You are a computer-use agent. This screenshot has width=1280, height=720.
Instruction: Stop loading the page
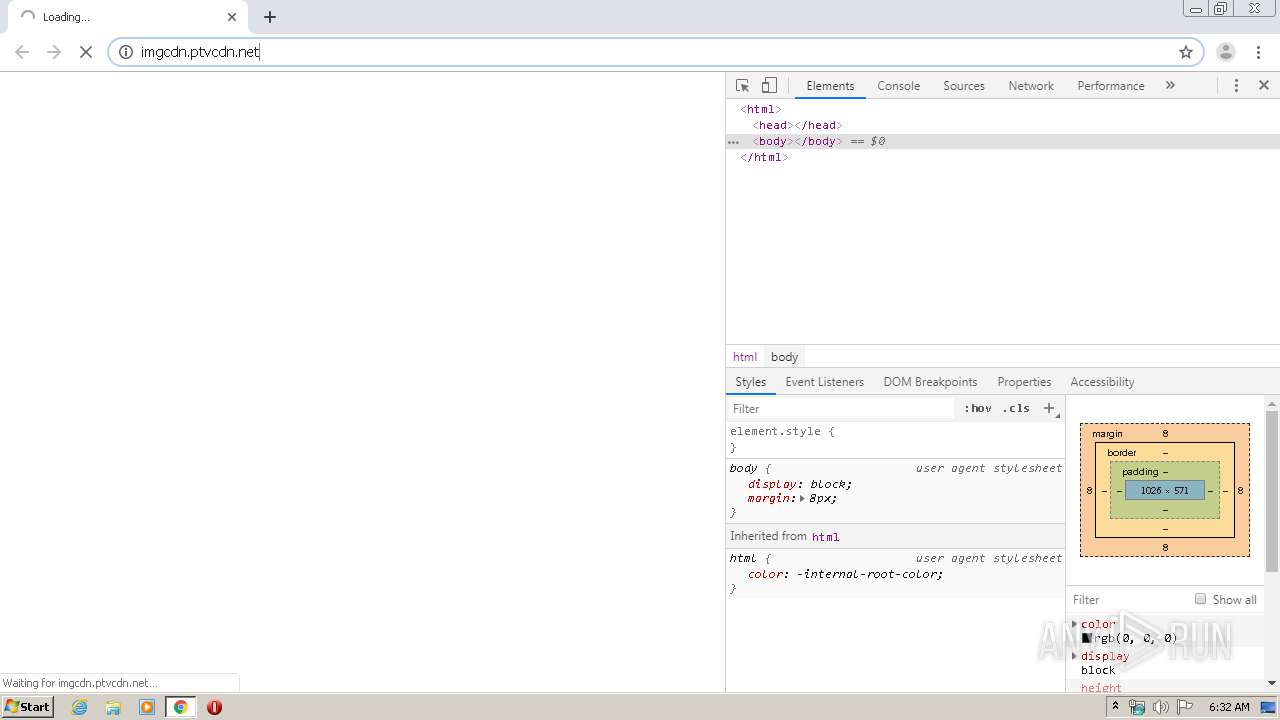click(x=86, y=52)
